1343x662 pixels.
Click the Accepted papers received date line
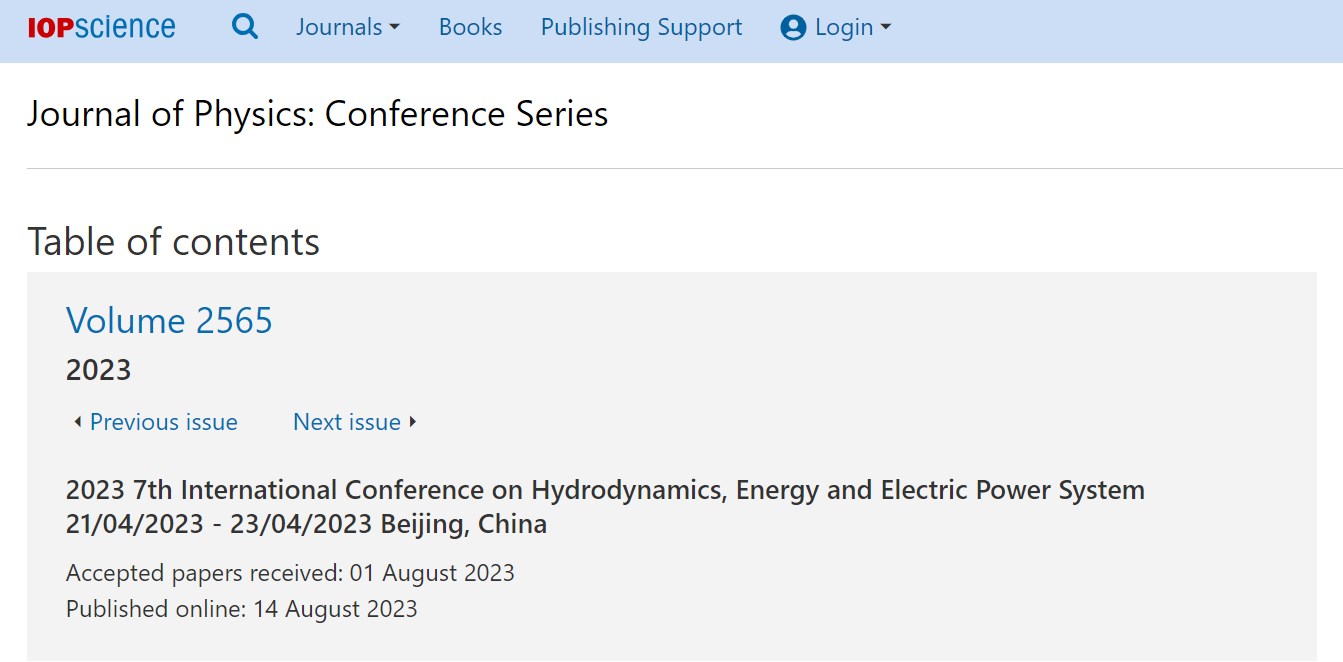pos(290,573)
